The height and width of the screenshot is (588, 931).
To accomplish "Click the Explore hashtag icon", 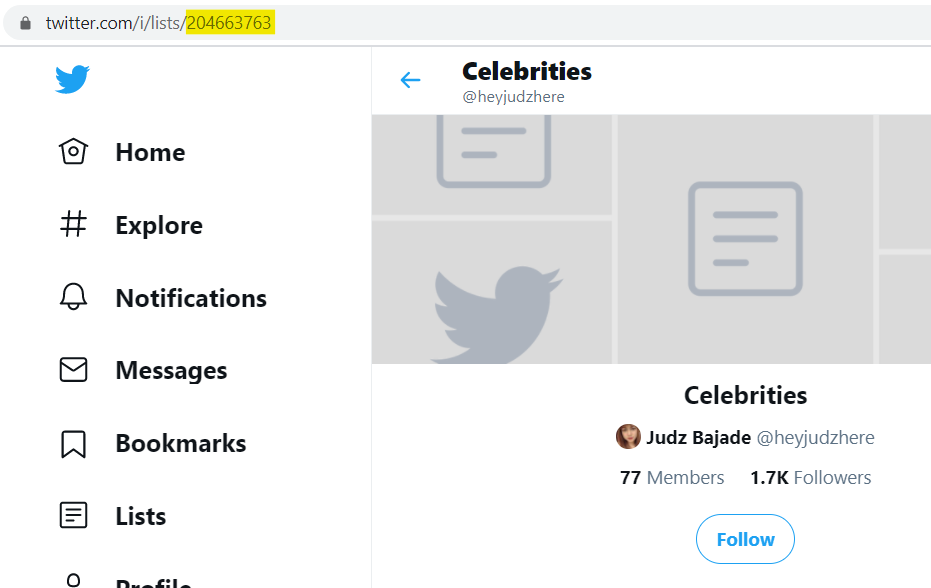I will click(74, 225).
